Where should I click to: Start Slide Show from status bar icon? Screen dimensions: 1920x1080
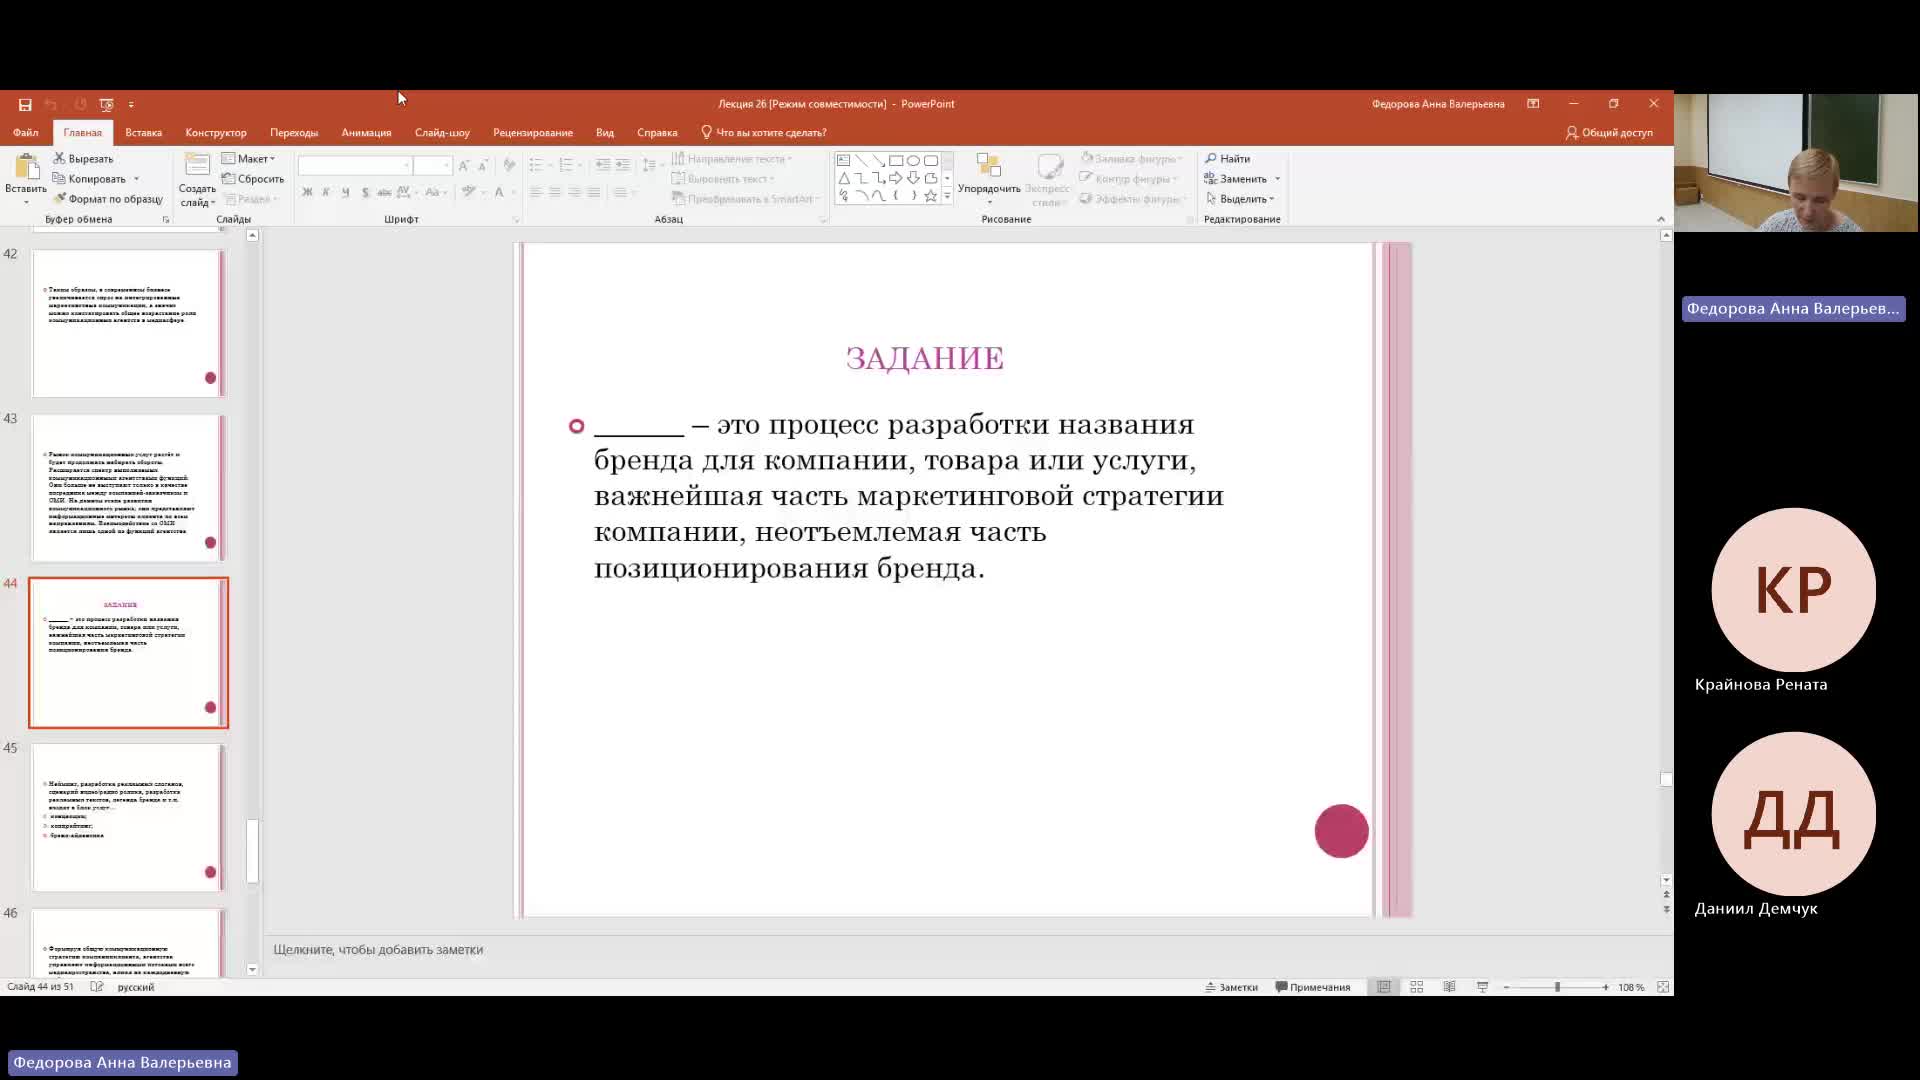1483,987
